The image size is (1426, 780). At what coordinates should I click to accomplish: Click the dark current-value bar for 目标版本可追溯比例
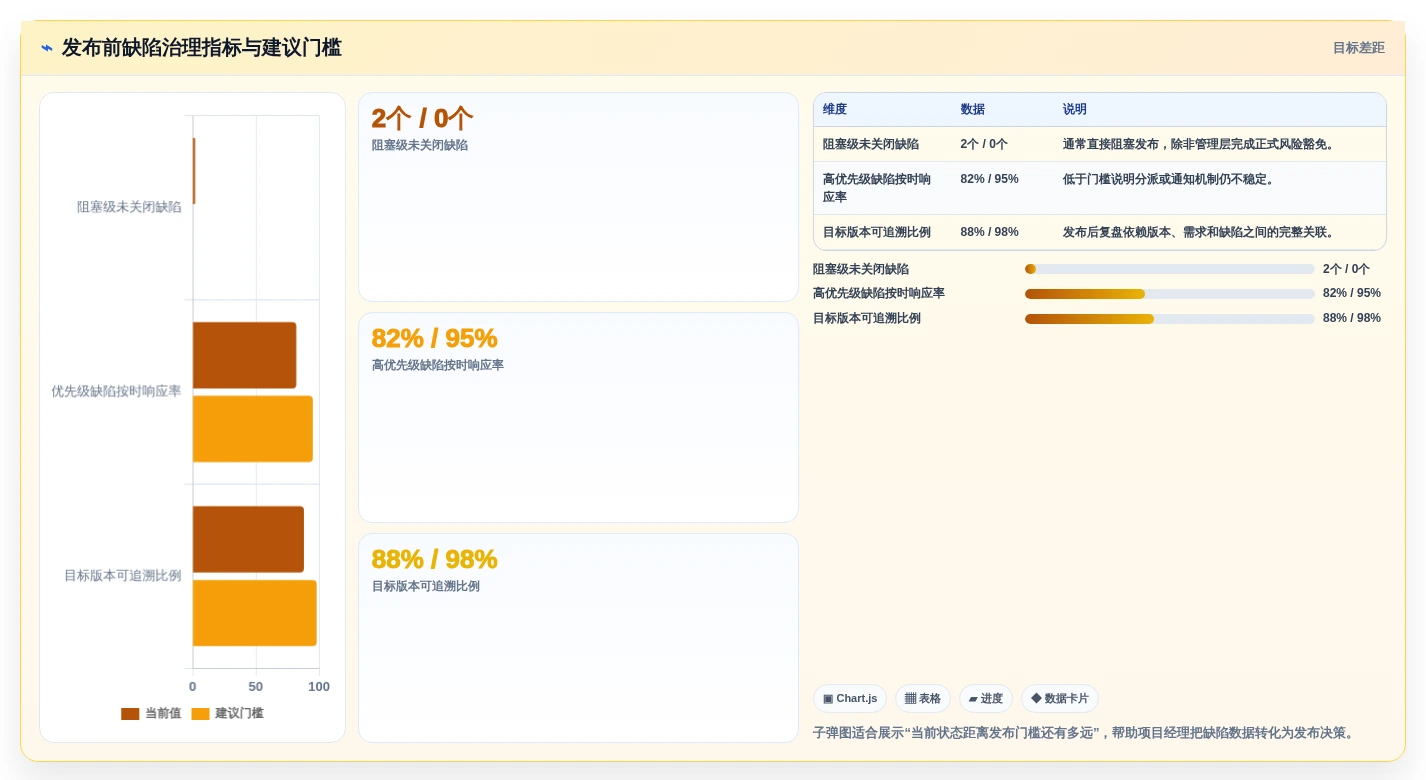pyautogui.click(x=248, y=539)
